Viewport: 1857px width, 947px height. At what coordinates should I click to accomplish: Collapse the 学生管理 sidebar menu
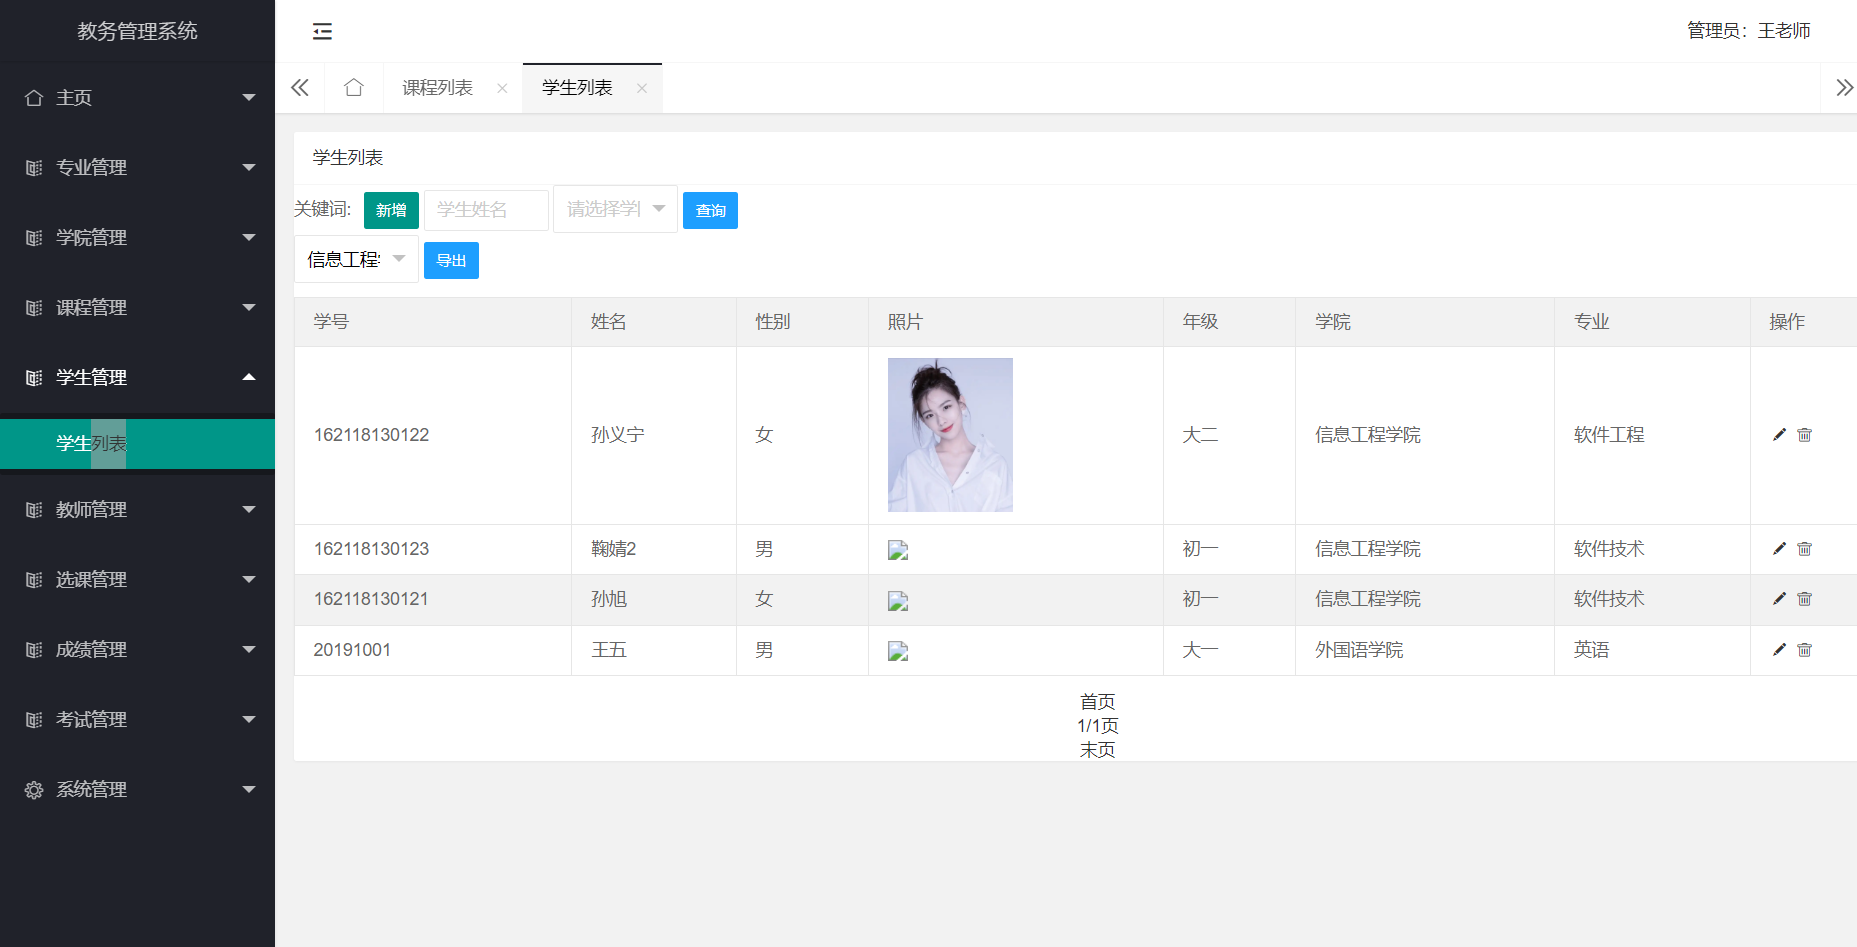tap(137, 378)
